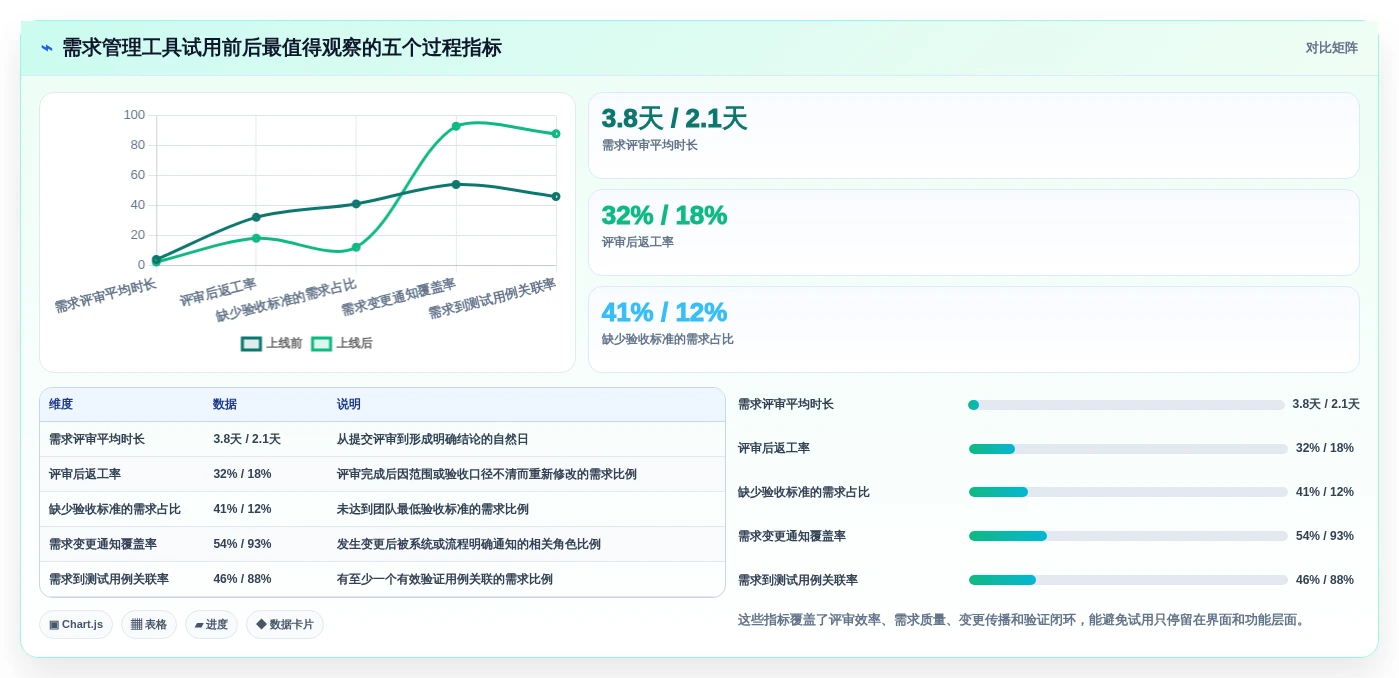
Task: Open the 3.8天 / 2.1天 metric card
Action: 973,135
